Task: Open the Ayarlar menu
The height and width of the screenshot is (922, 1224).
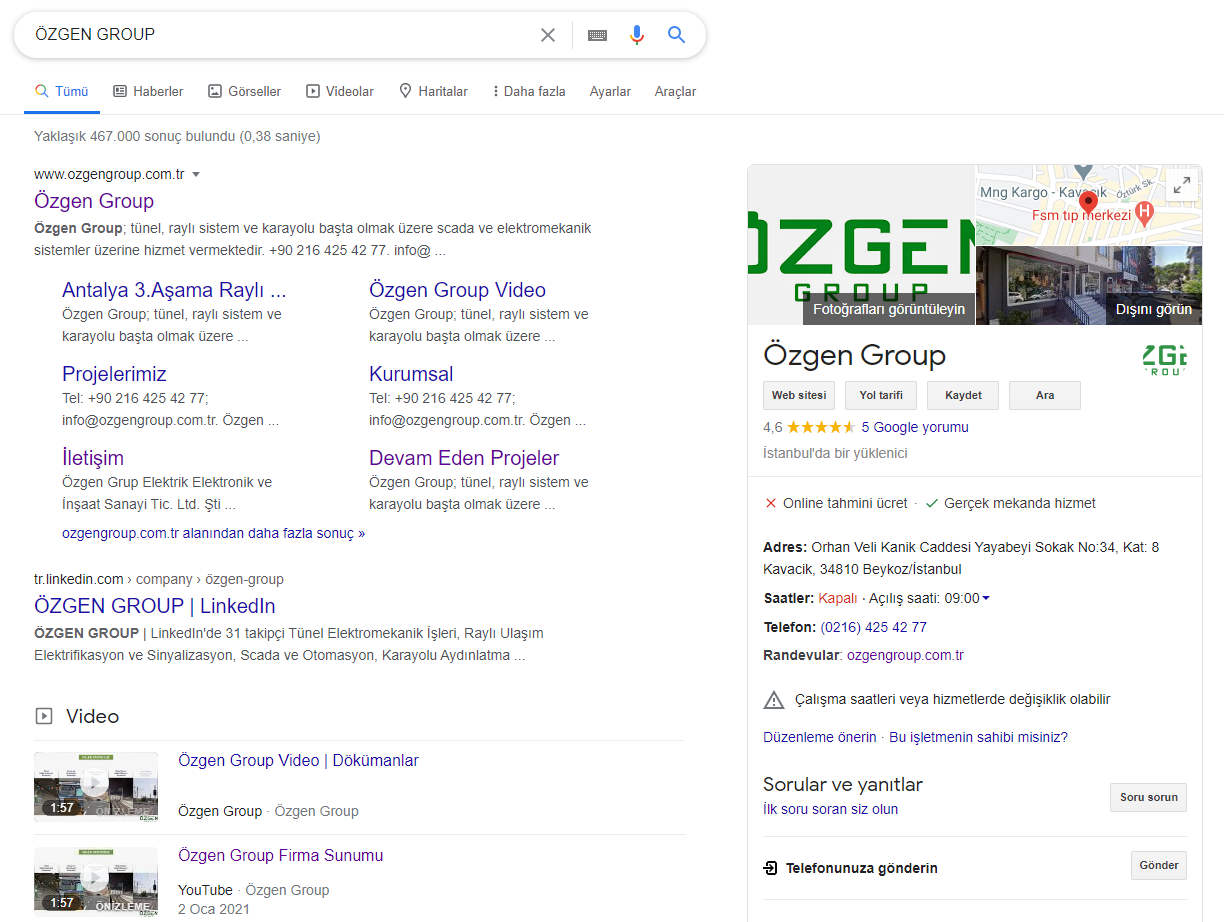Action: 610,91
